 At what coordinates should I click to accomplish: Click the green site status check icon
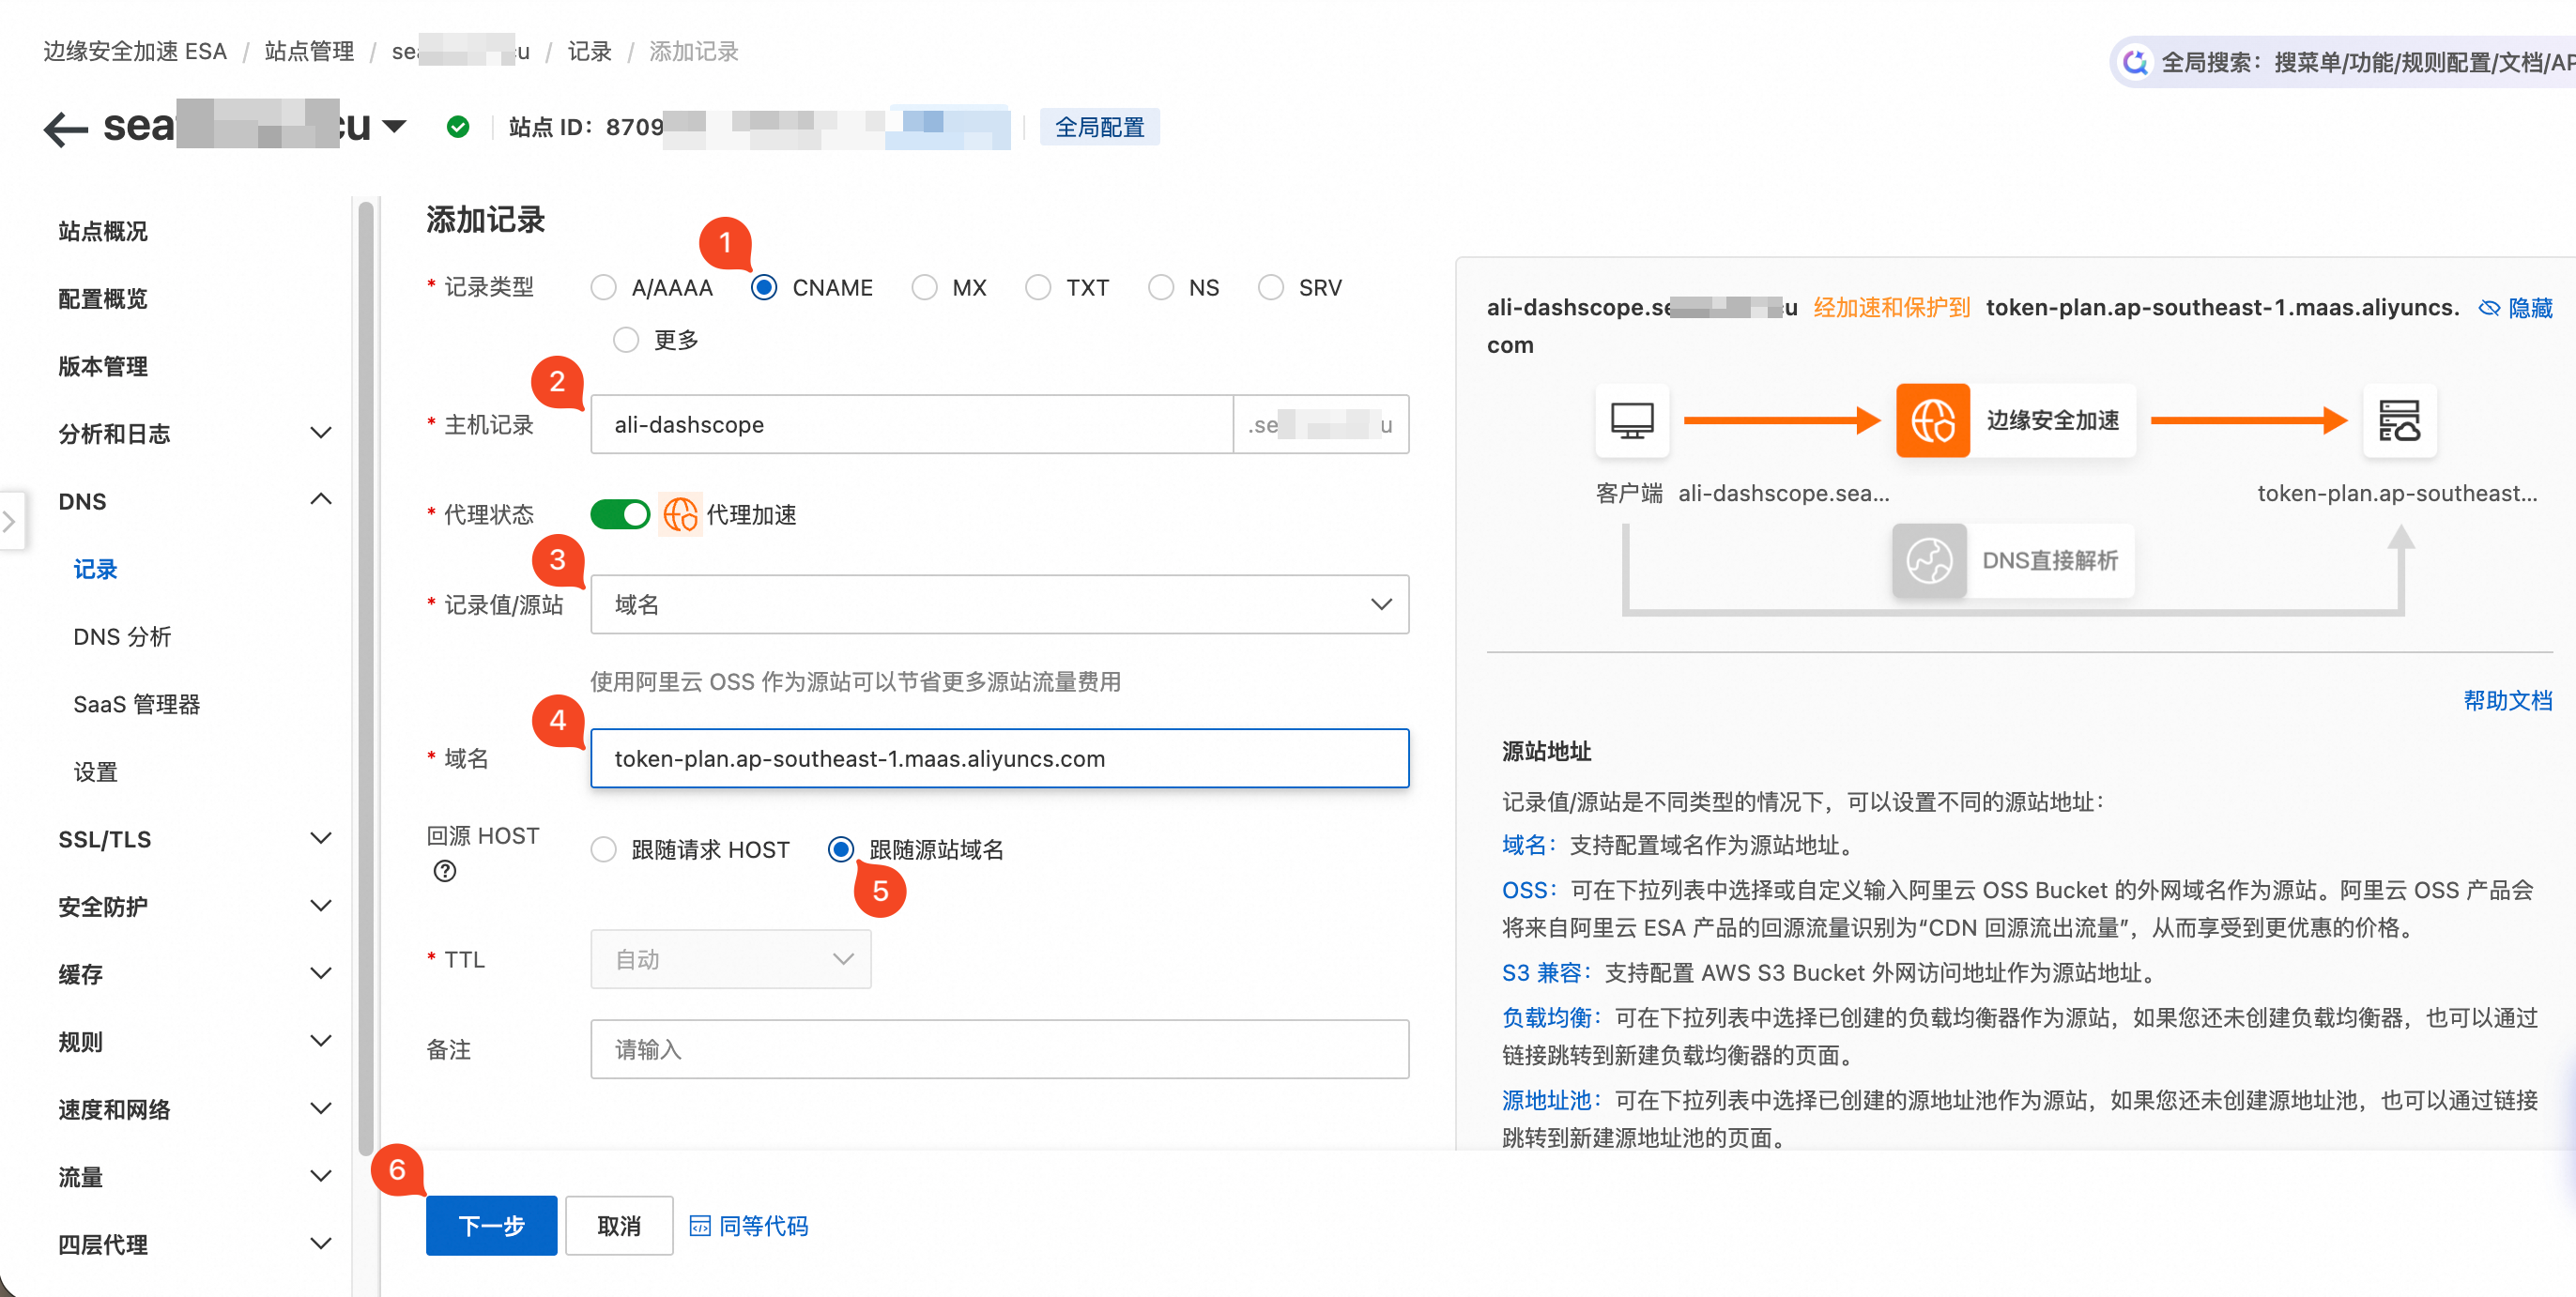[x=458, y=127]
